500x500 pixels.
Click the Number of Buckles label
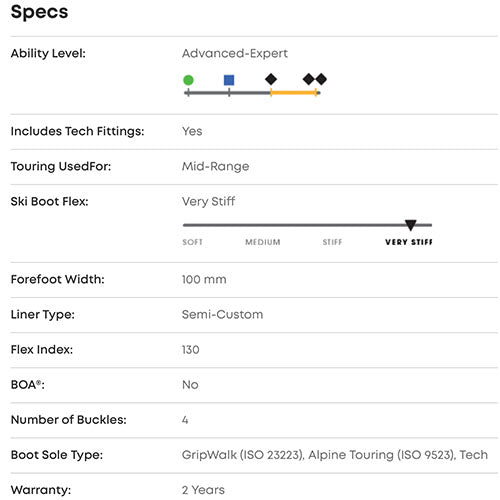coord(69,420)
